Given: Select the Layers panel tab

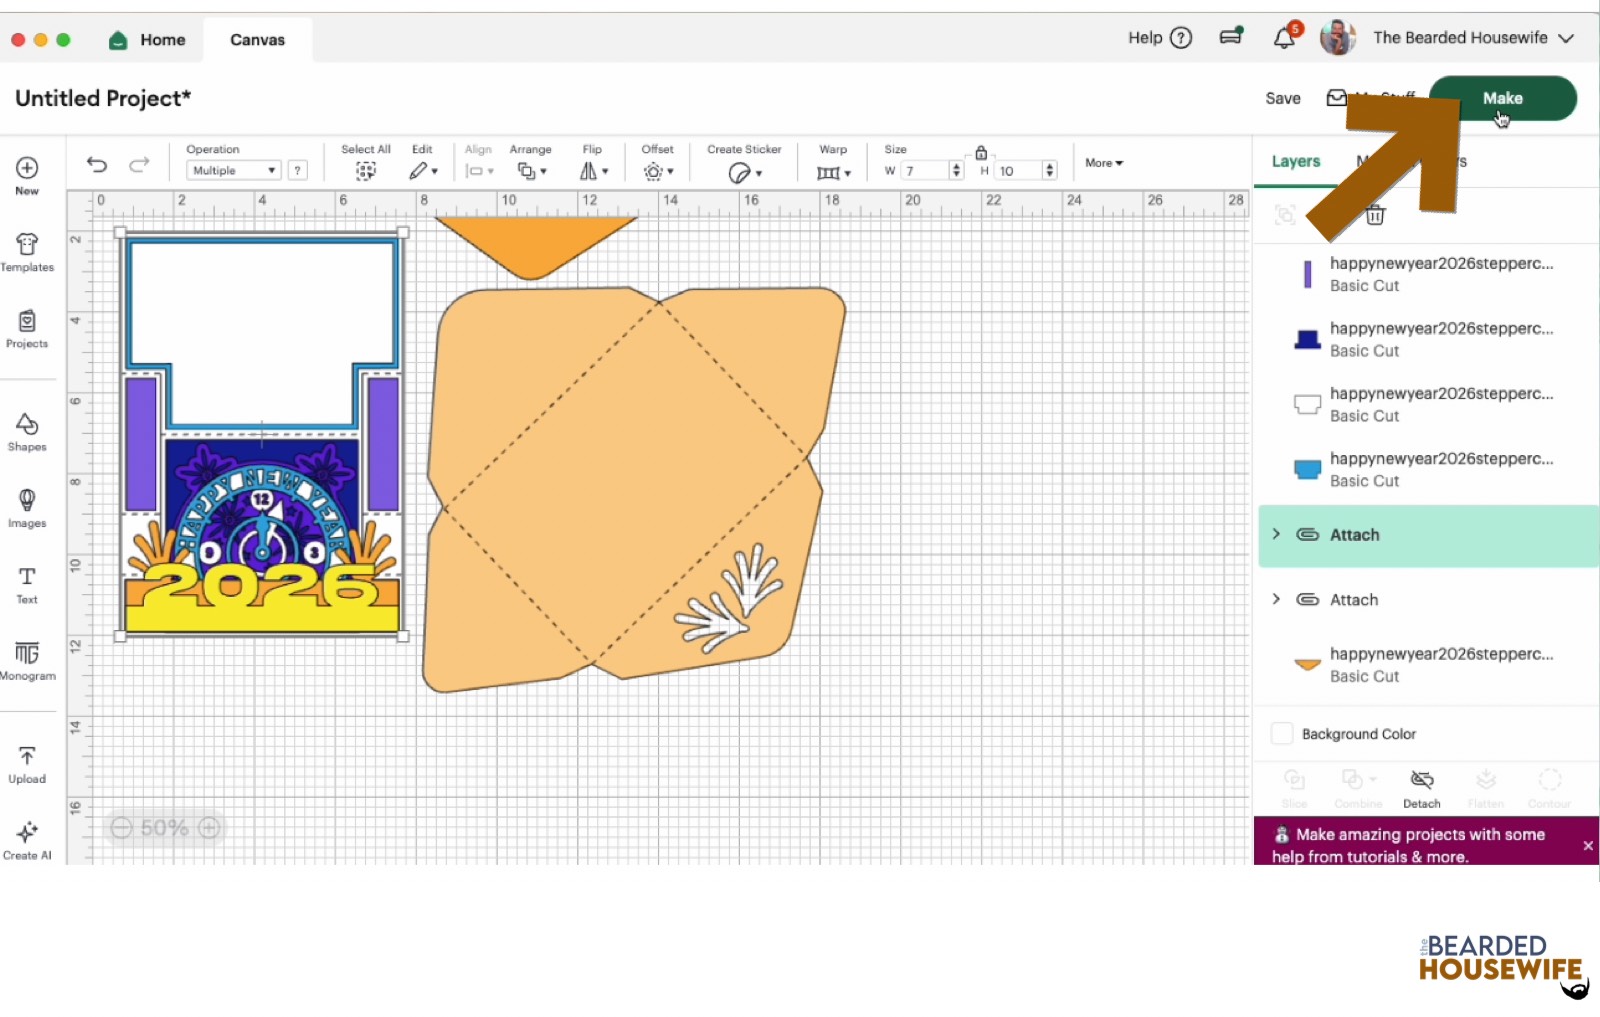Looking at the screenshot, I should point(1295,161).
